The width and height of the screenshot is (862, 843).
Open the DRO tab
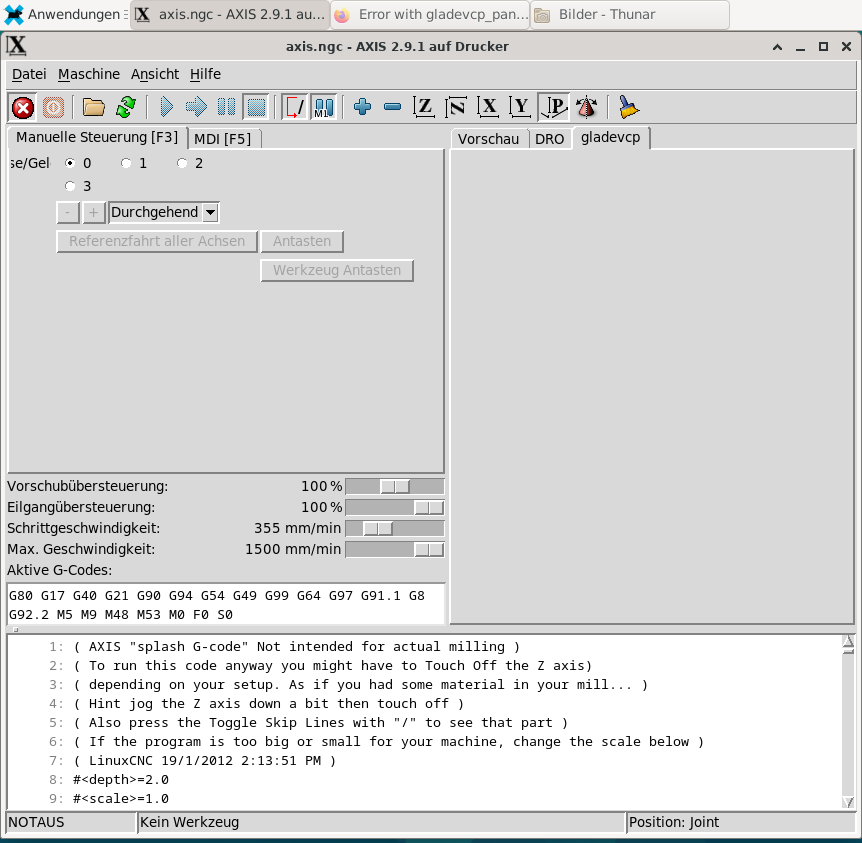pos(550,139)
